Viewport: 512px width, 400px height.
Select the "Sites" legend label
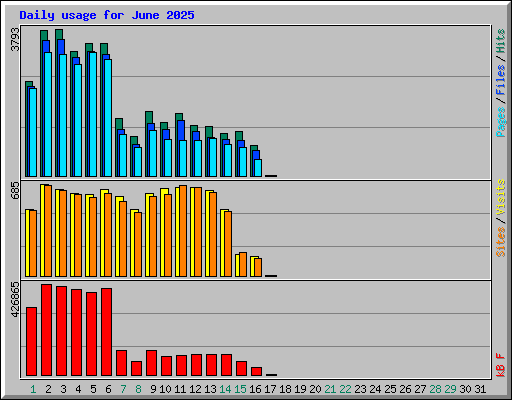(x=501, y=242)
